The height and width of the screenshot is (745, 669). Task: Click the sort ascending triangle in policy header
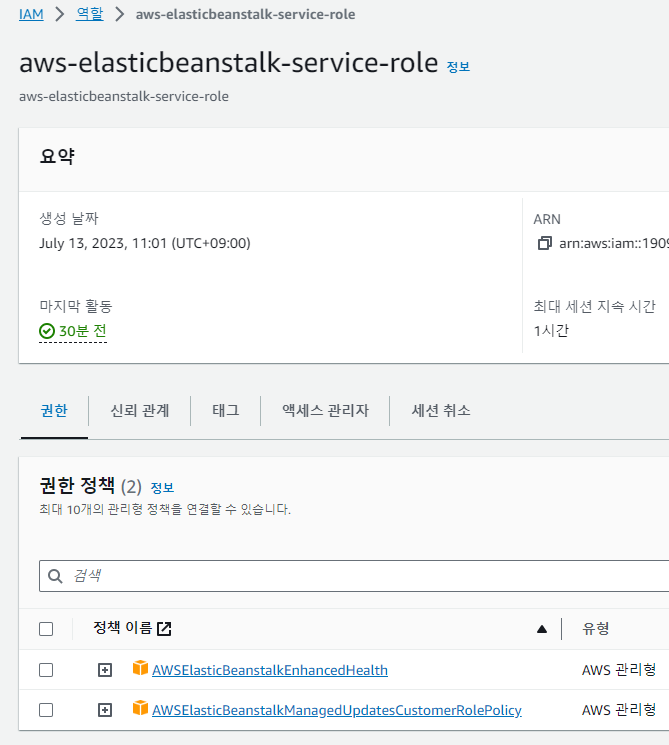[542, 629]
